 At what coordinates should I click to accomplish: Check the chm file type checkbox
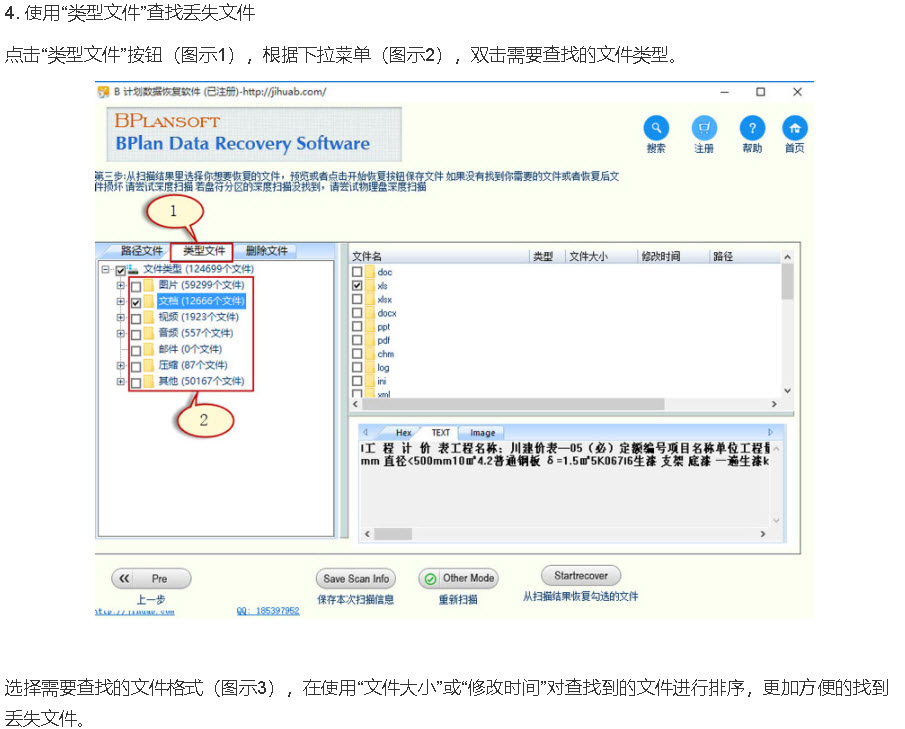pyautogui.click(x=357, y=354)
